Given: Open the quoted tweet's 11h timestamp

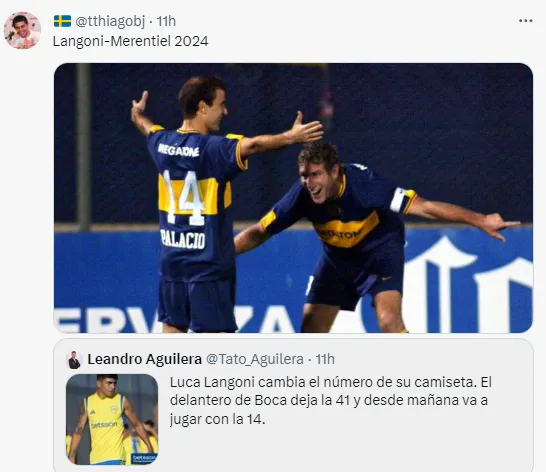Looking at the screenshot, I should tap(325, 359).
